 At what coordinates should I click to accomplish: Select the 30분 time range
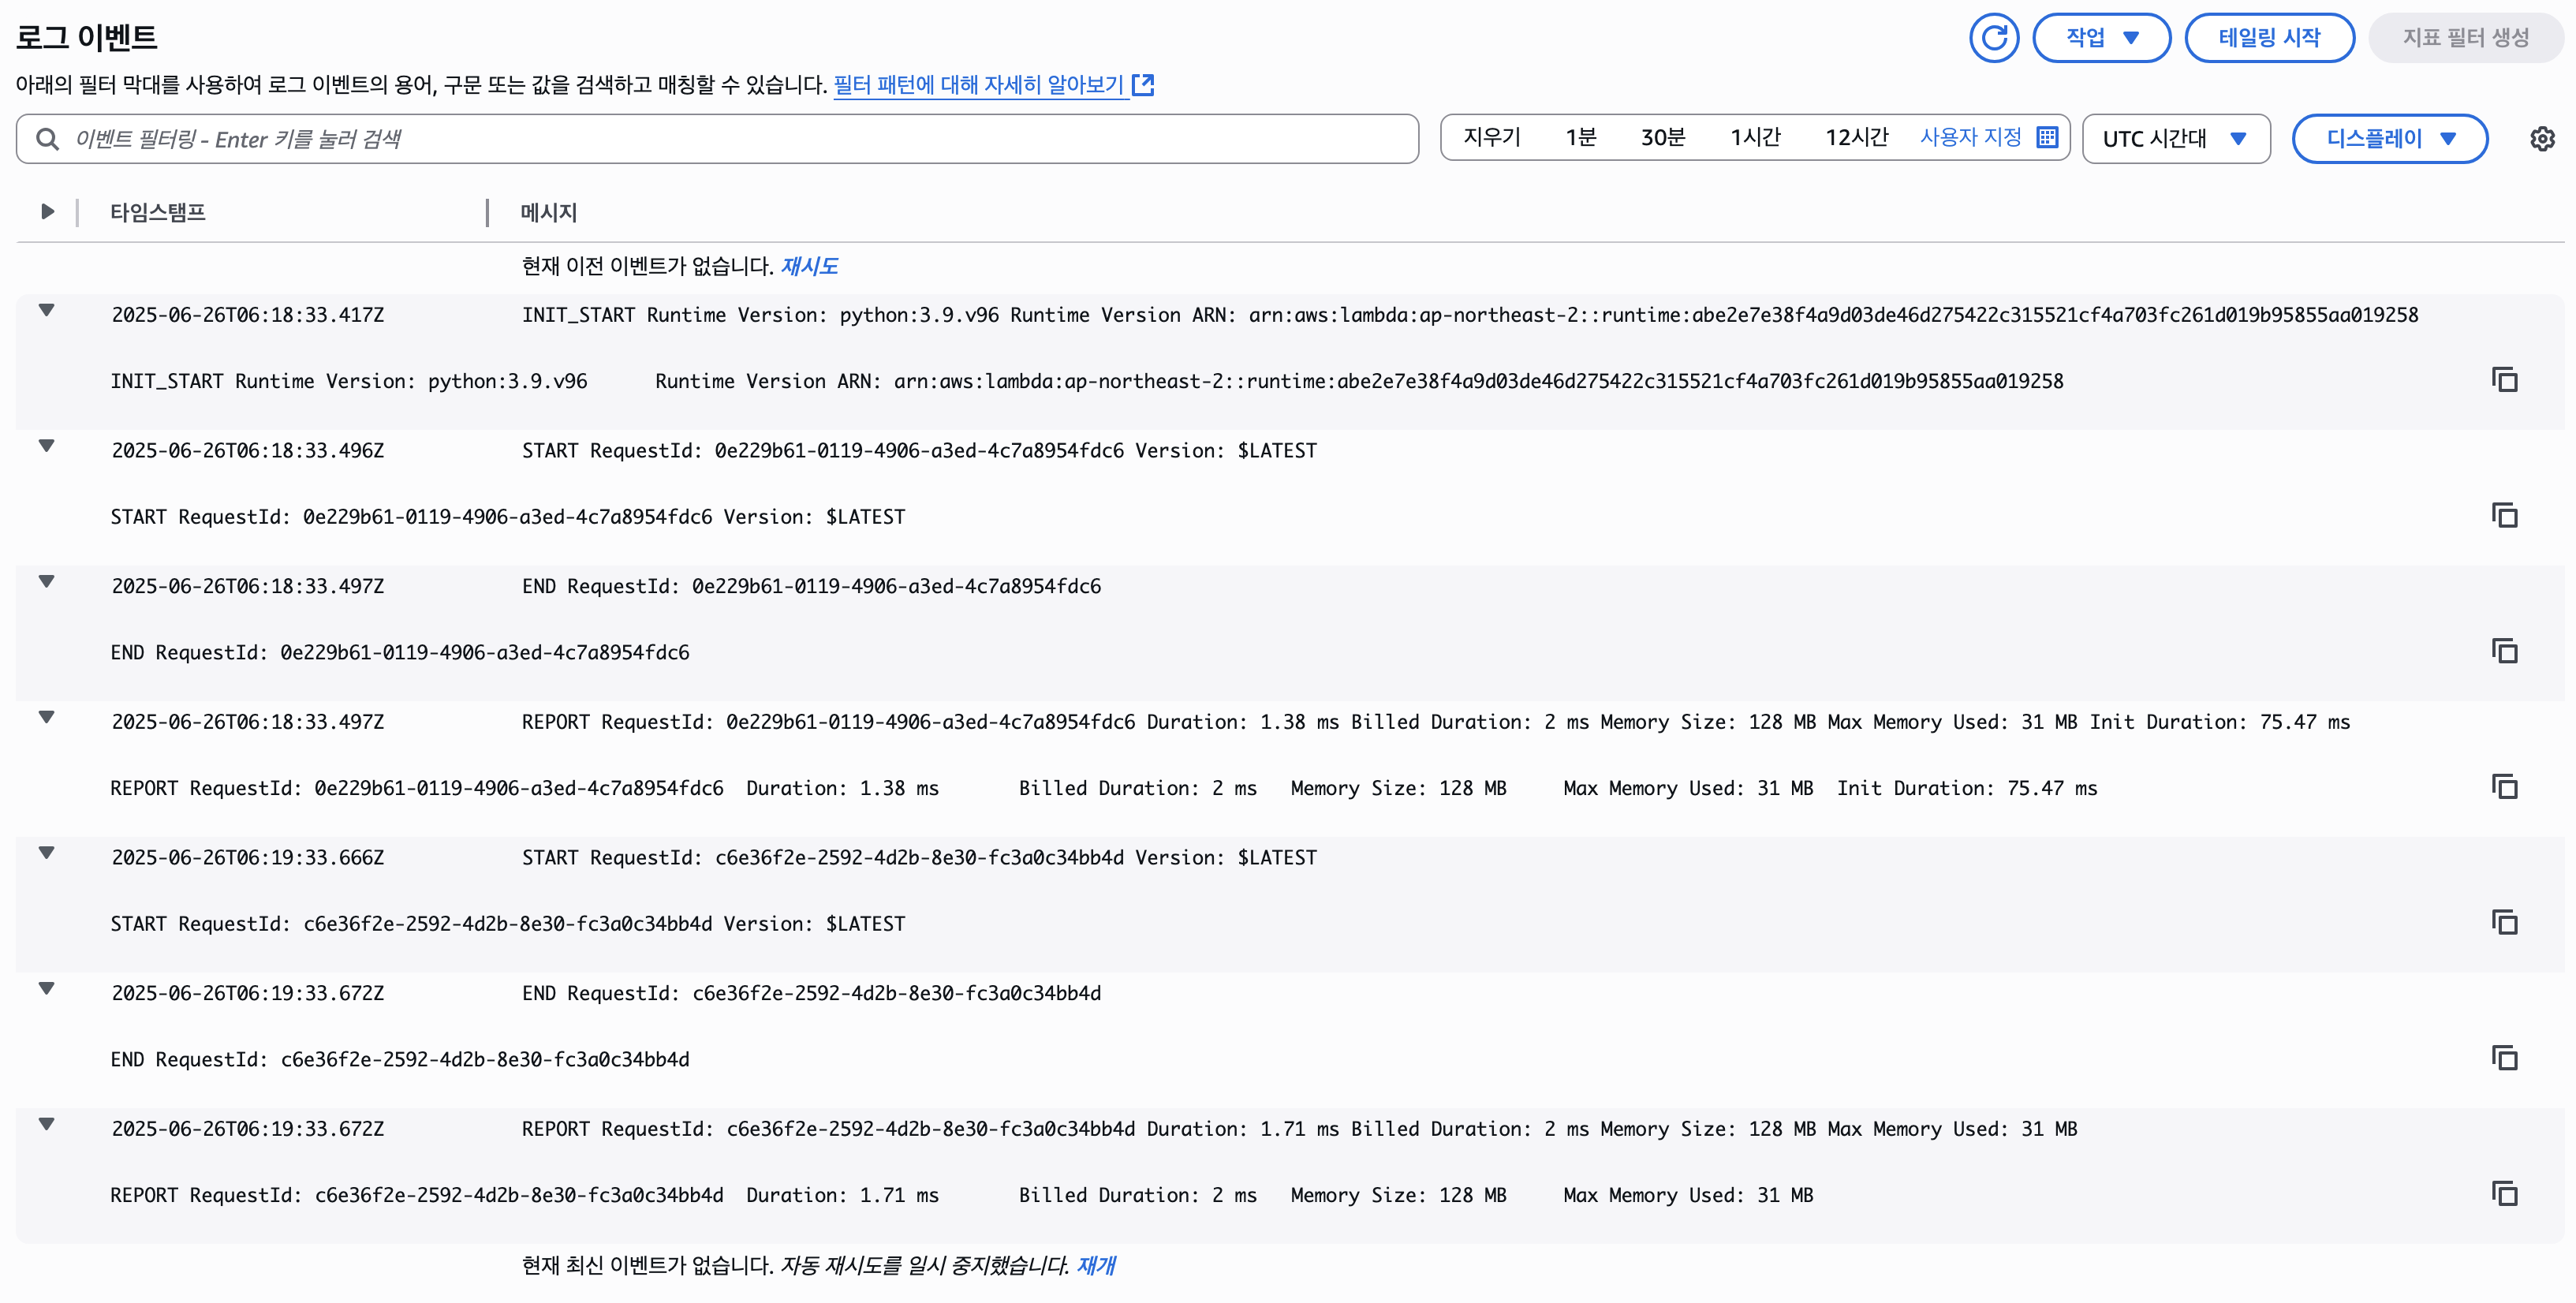1663,138
